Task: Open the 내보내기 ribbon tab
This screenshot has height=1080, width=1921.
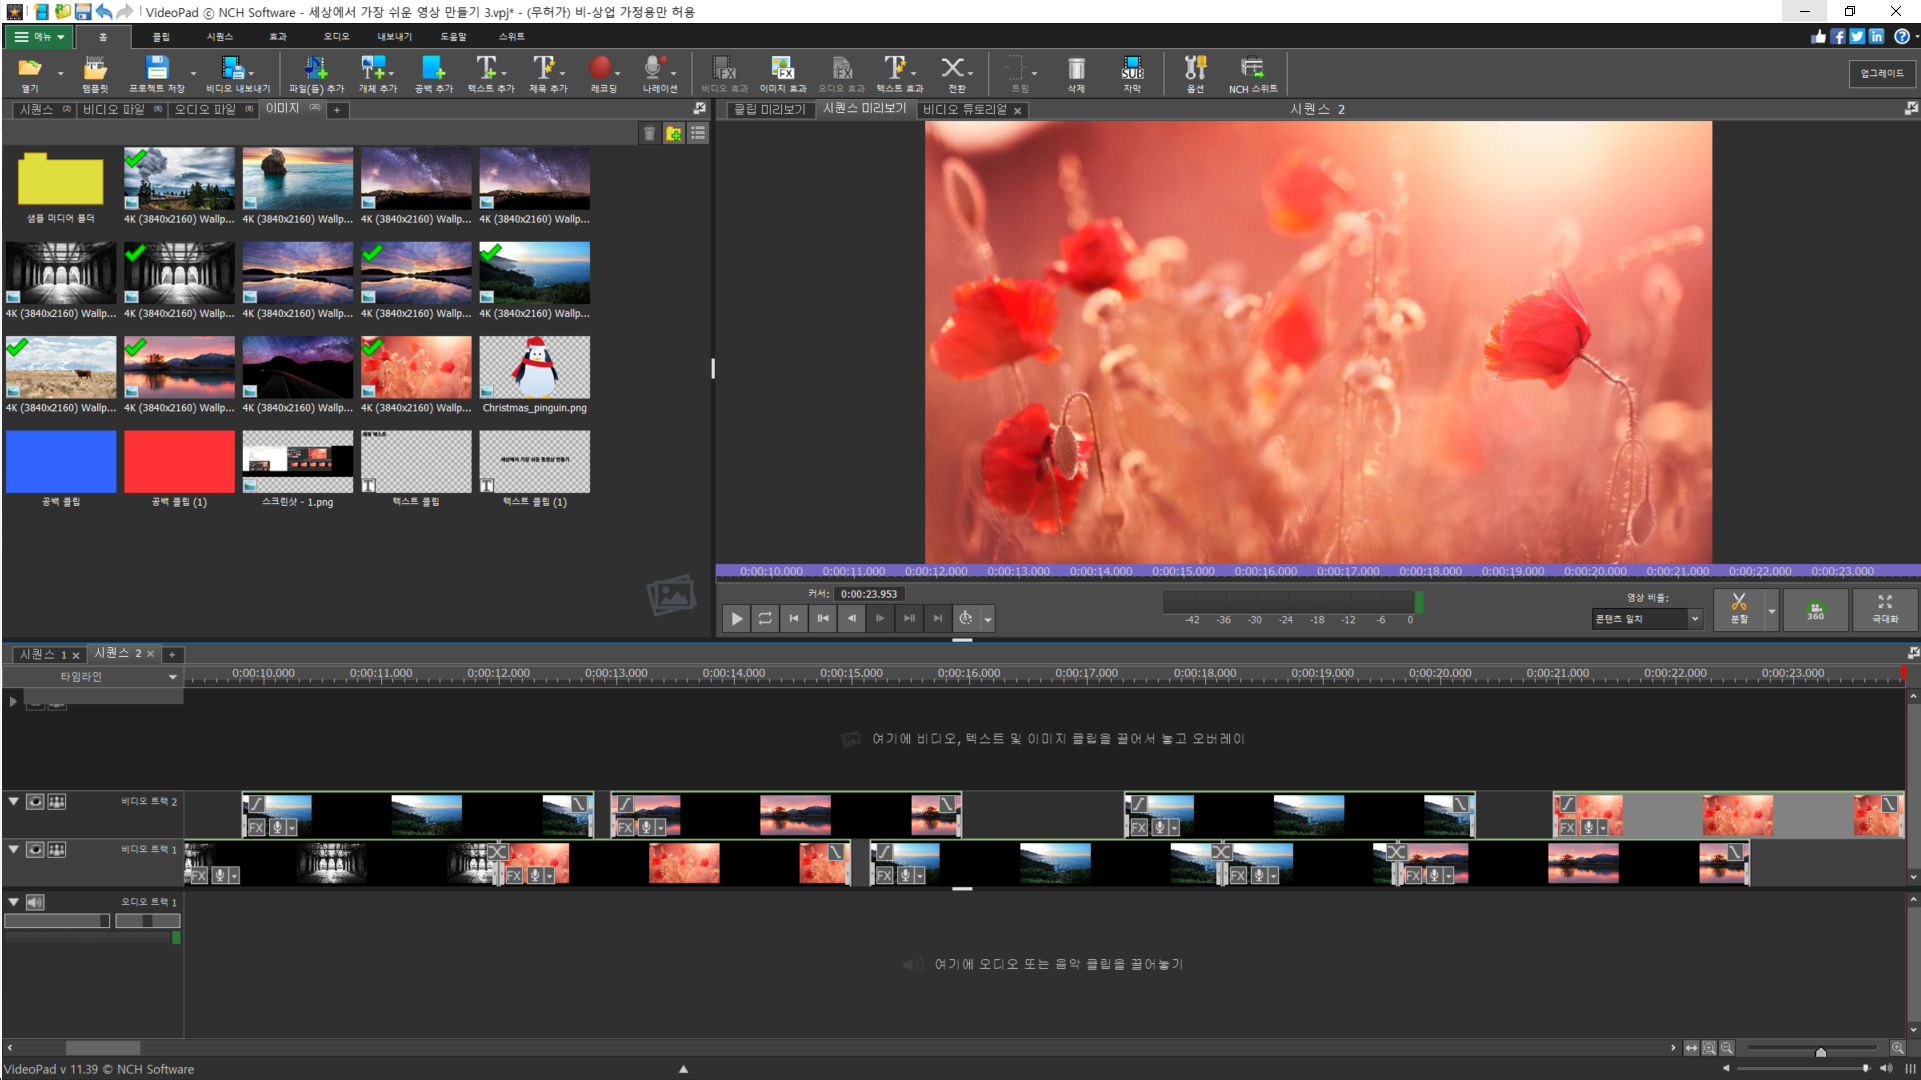Action: click(394, 37)
